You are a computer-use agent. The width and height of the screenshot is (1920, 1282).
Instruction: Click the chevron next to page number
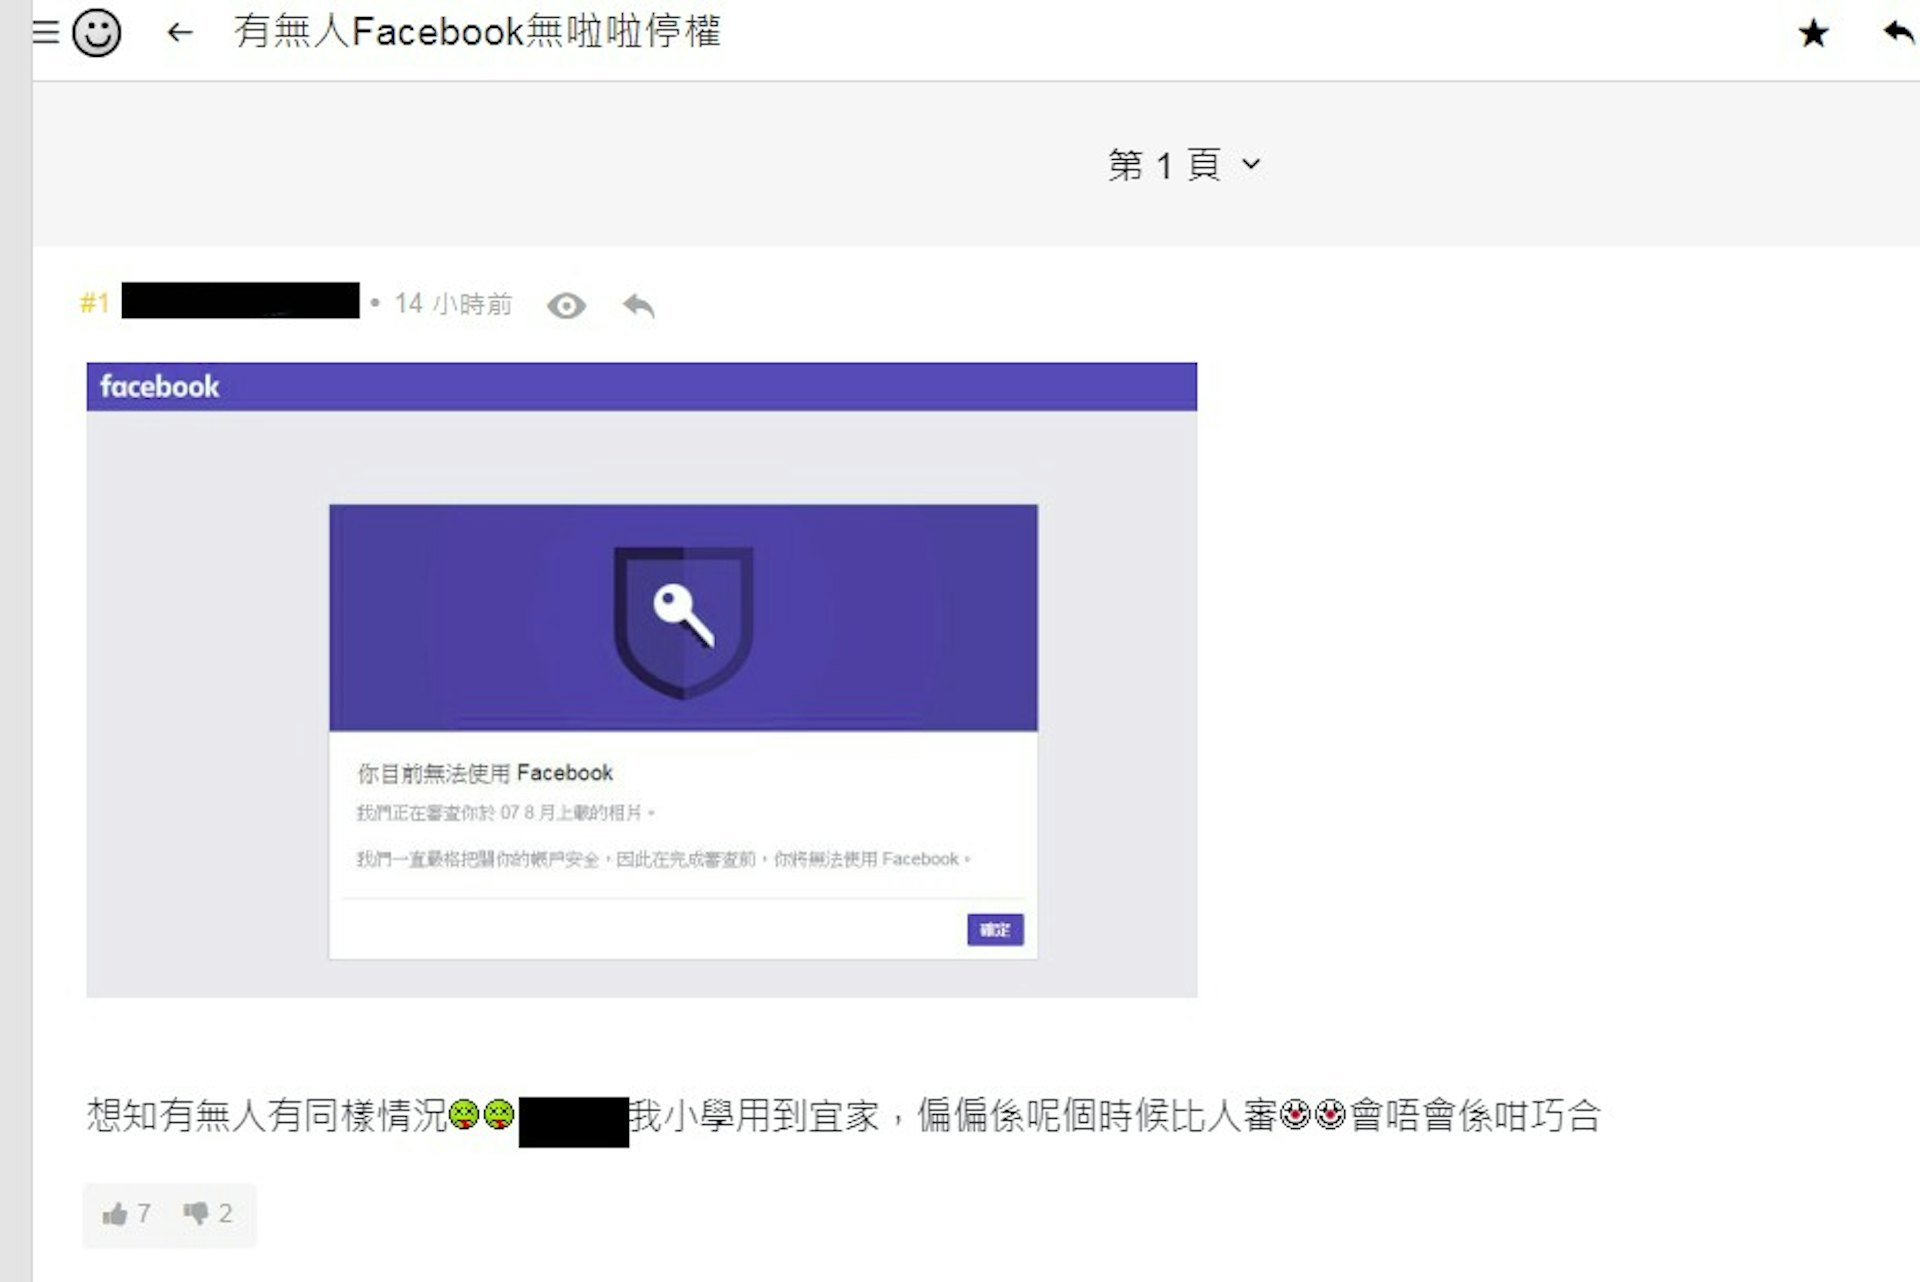pyautogui.click(x=1251, y=164)
